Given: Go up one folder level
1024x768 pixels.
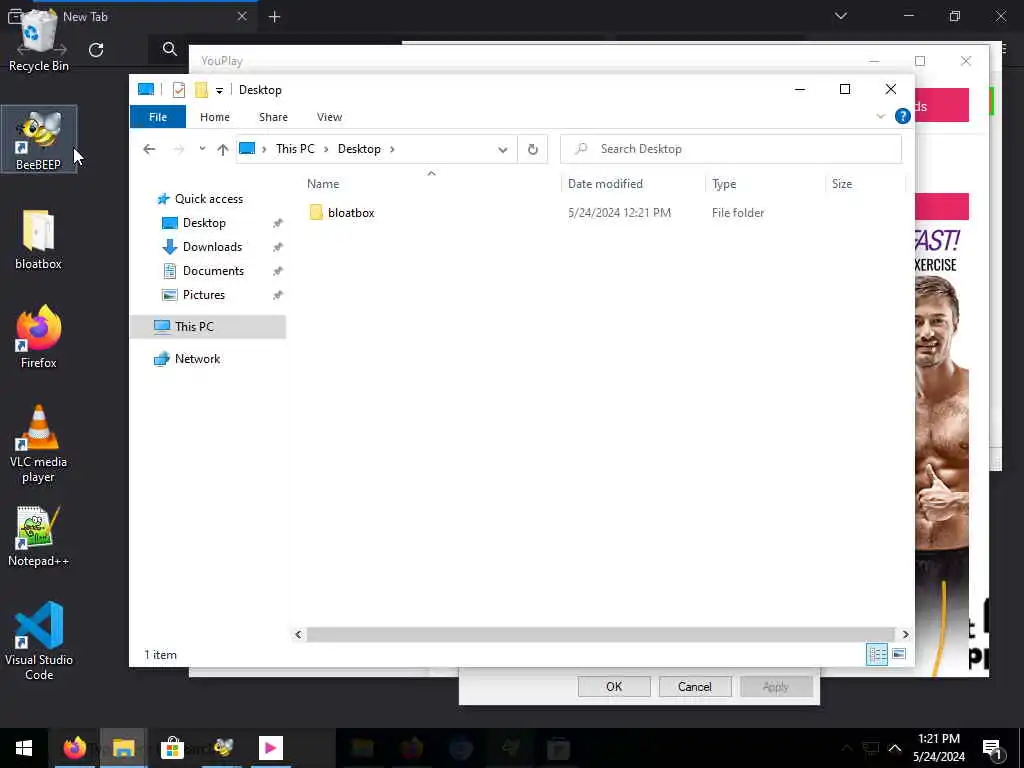Looking at the screenshot, I should [223, 149].
